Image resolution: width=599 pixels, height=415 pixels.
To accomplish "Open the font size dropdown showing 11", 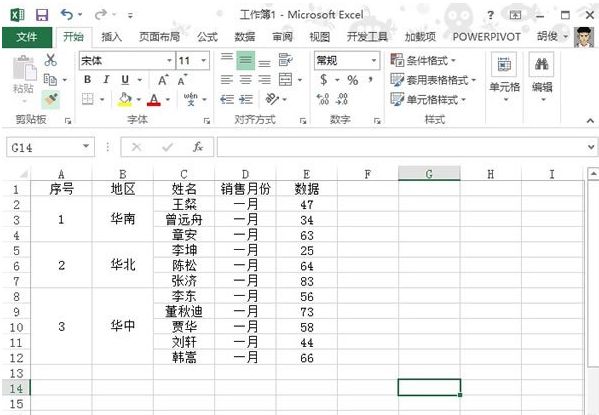I will coord(203,60).
